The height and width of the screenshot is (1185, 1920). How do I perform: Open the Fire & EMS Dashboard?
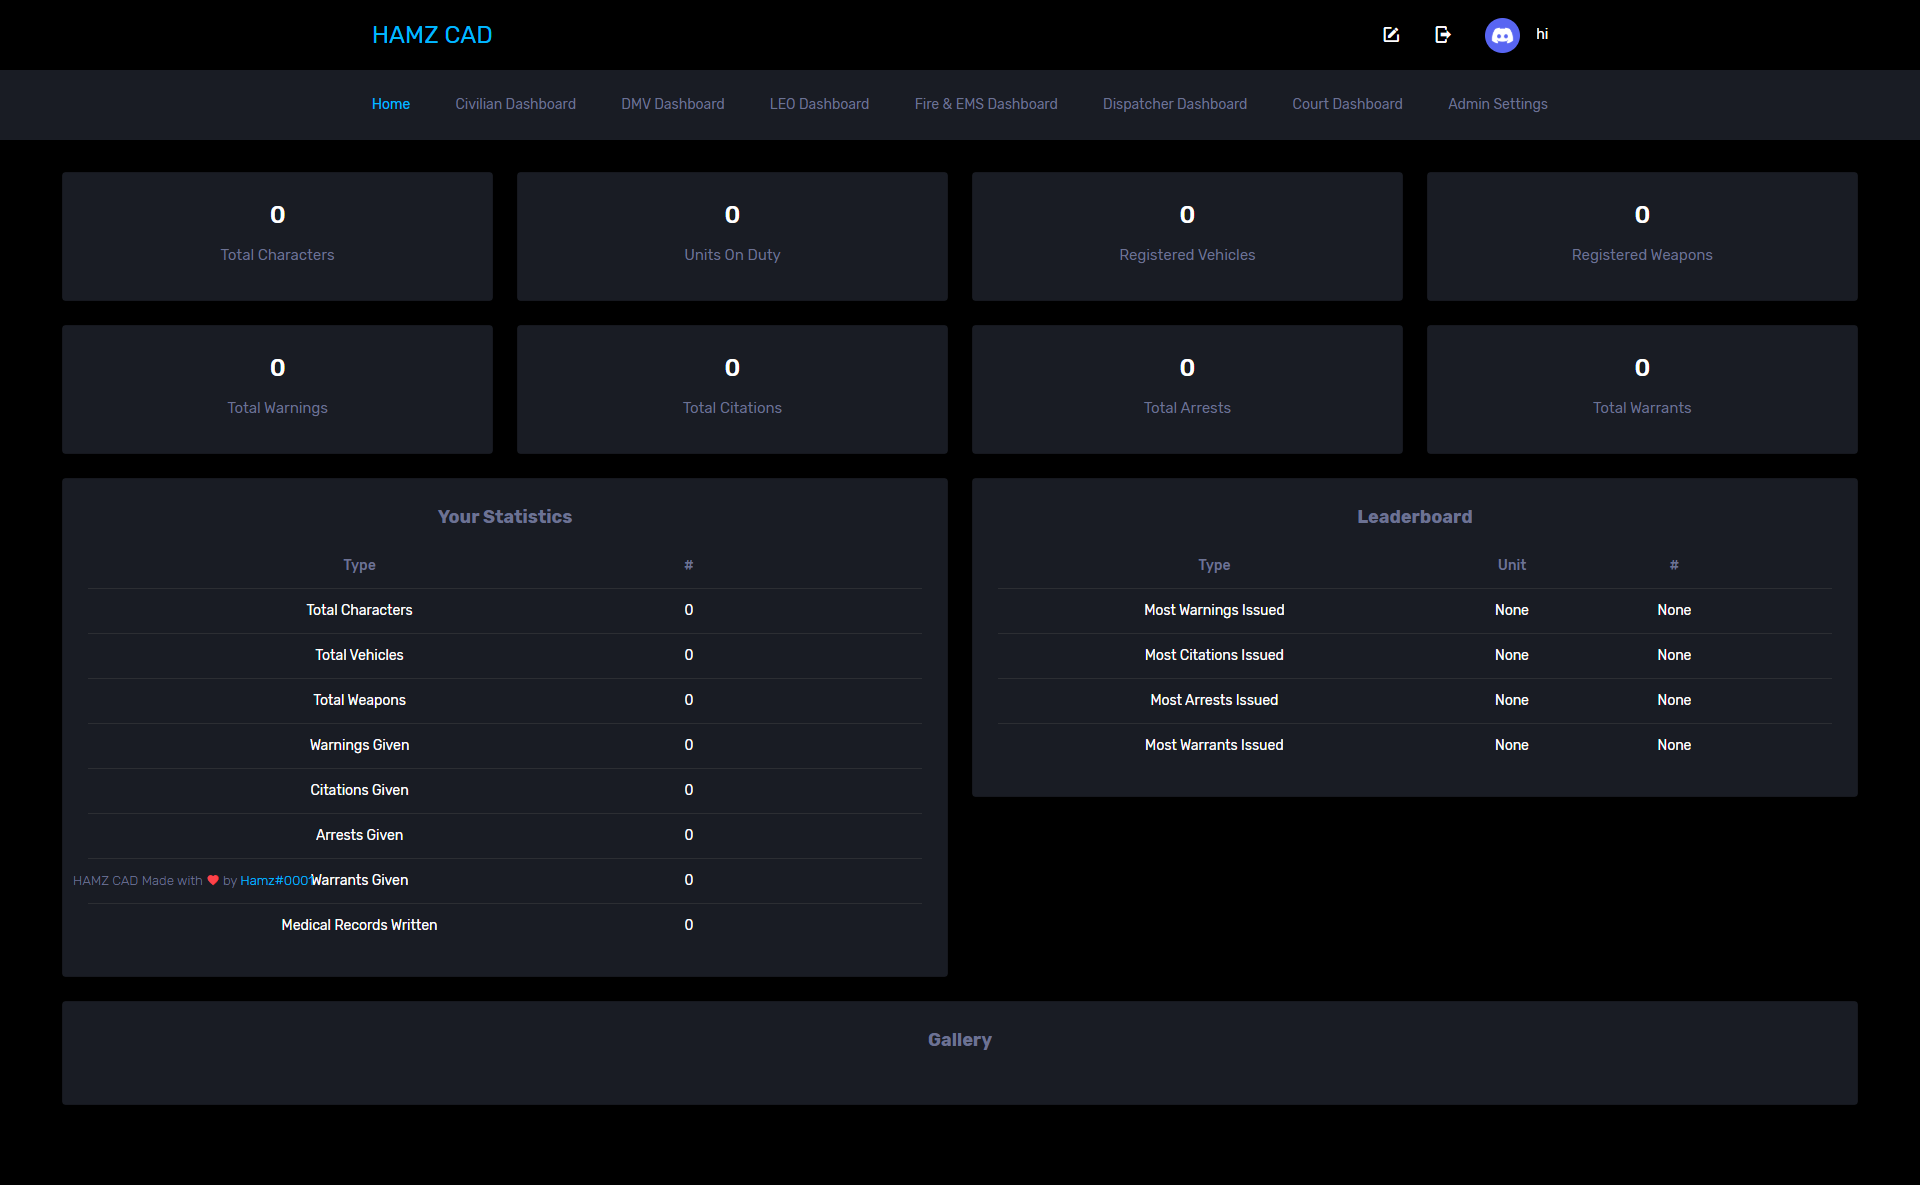tap(986, 104)
